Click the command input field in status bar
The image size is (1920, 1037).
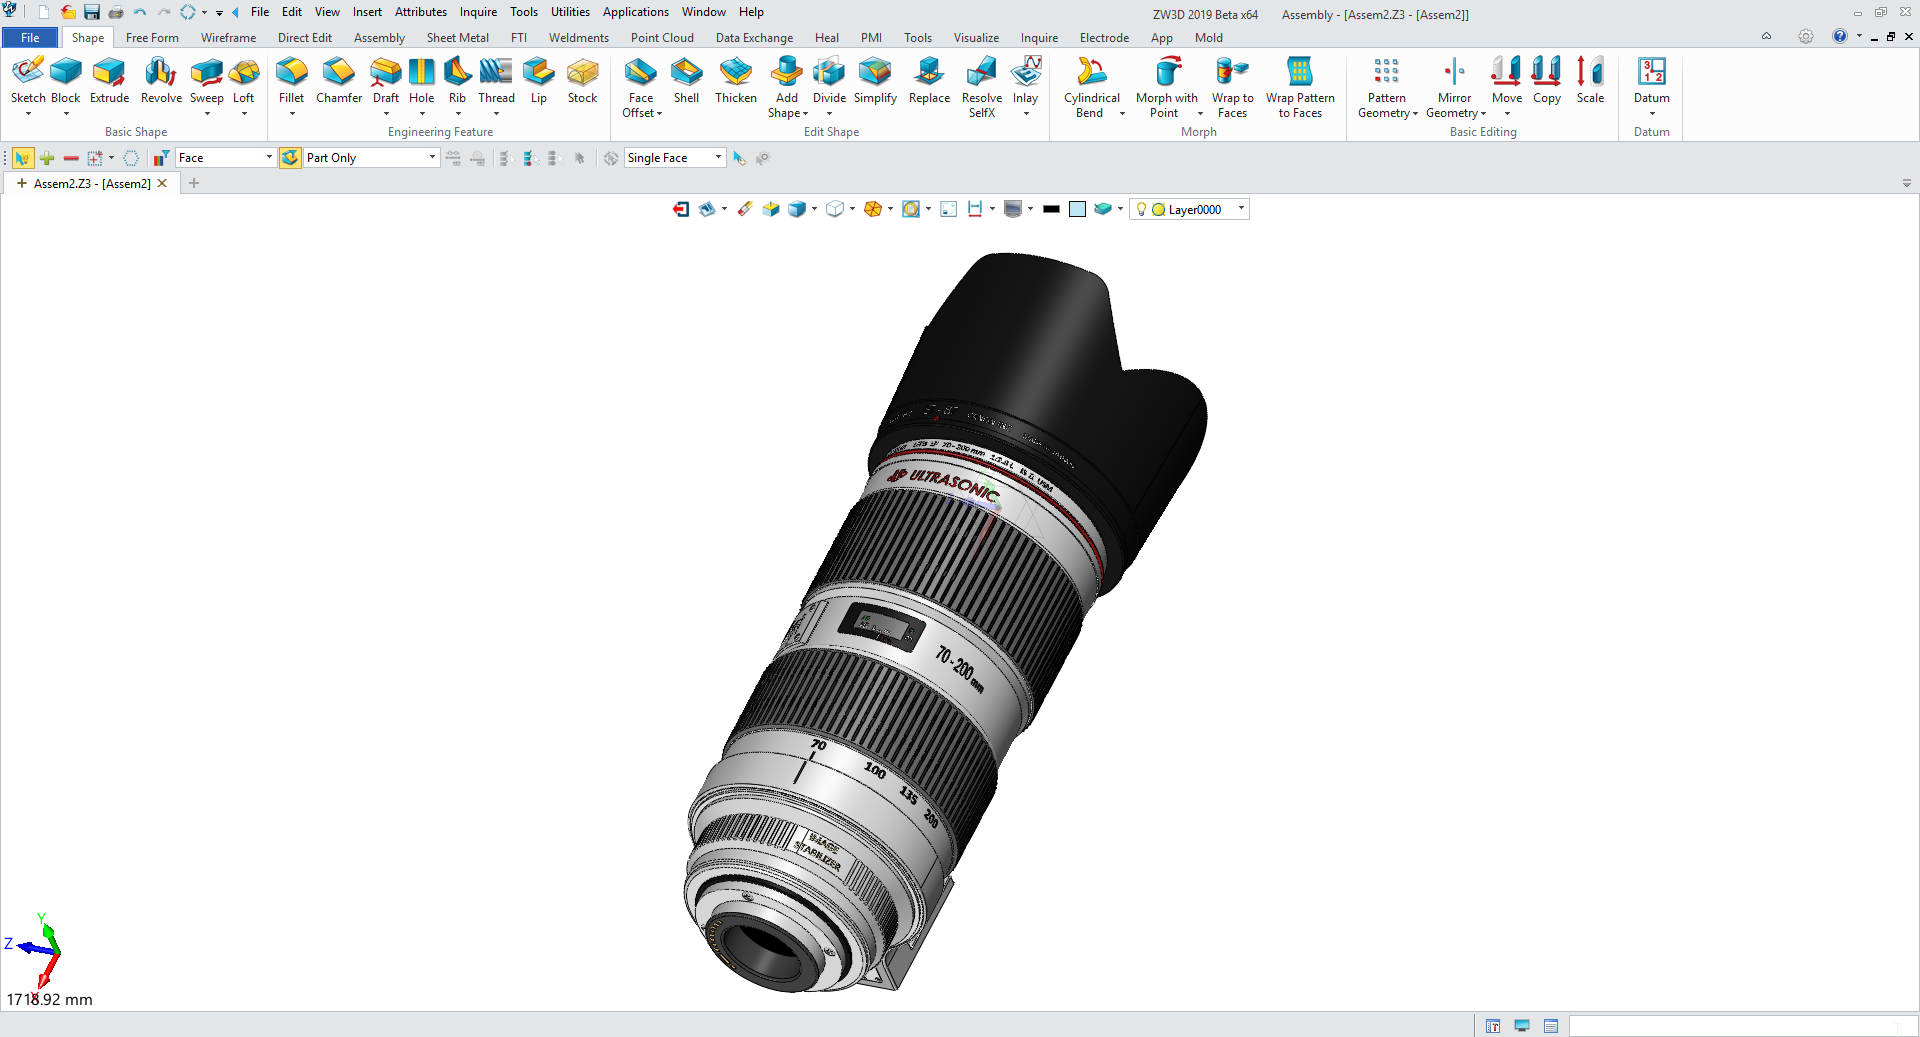(x=1741, y=1026)
